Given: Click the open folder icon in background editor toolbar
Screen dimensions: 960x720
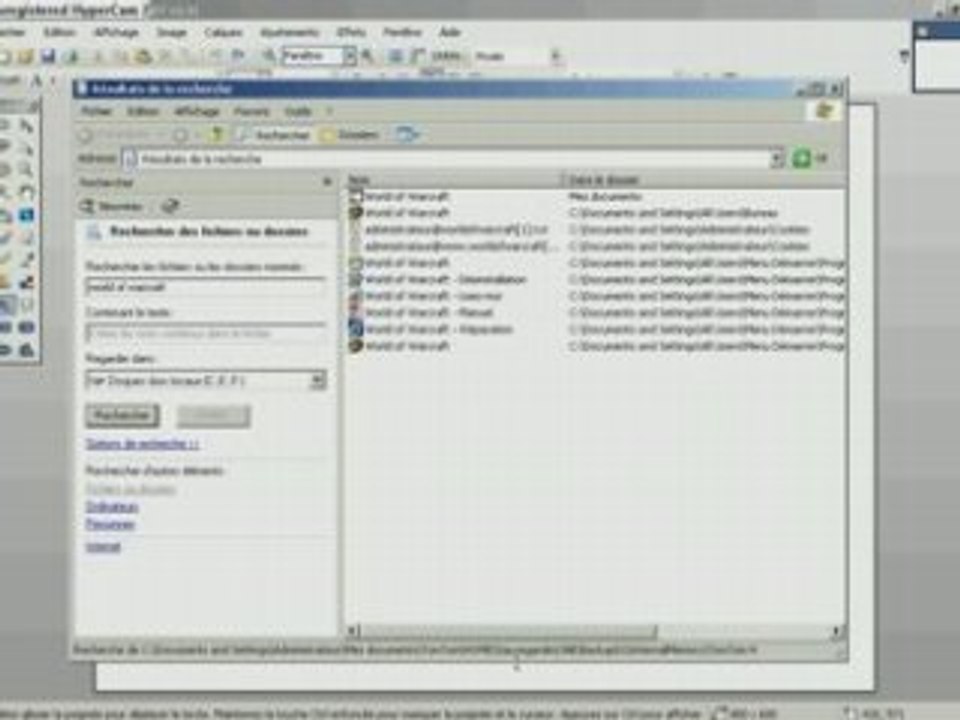Looking at the screenshot, I should [x=26, y=57].
